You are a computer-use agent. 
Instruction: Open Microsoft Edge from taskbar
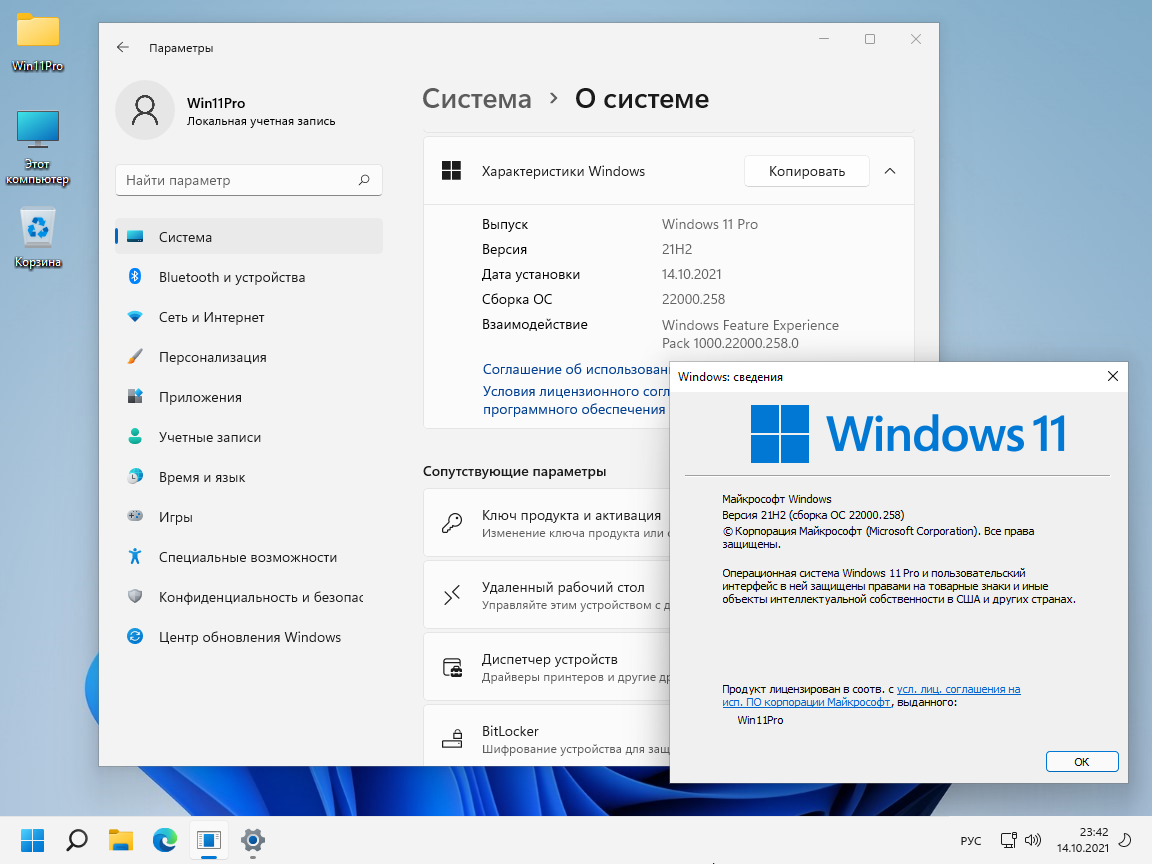click(x=164, y=839)
